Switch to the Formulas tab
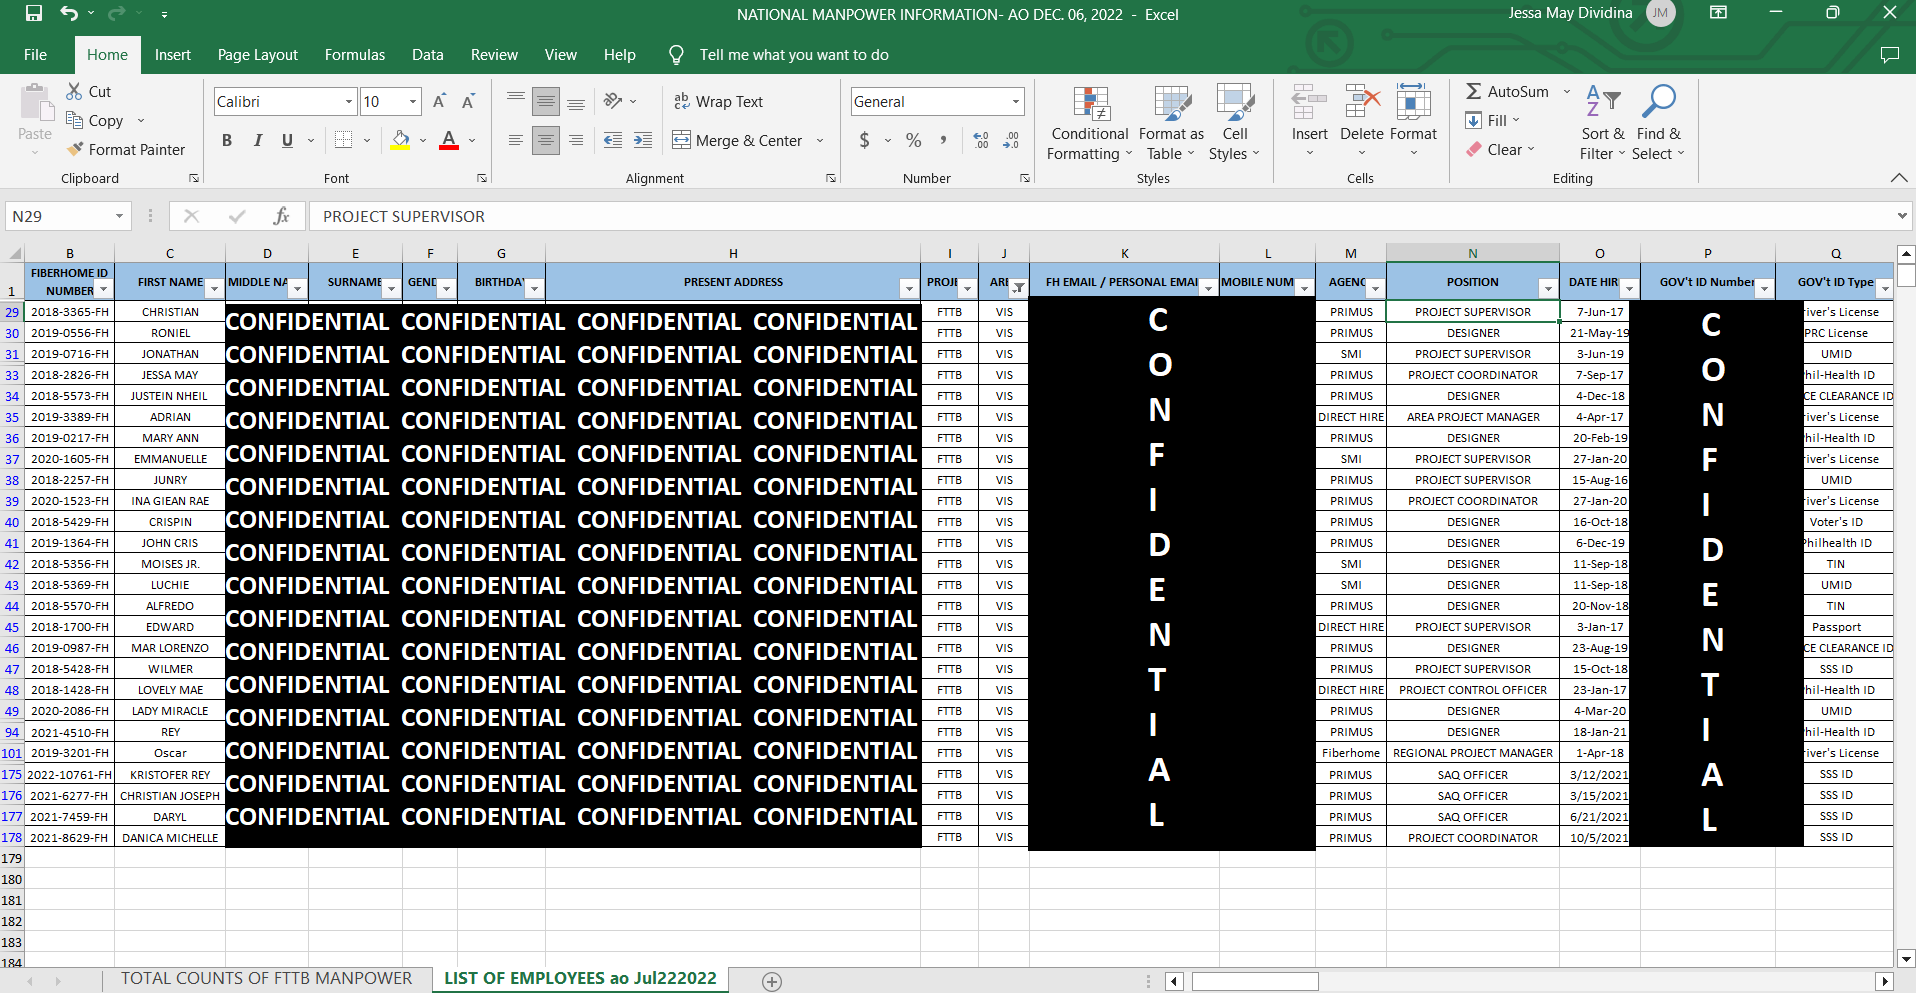The image size is (1916, 993). pos(354,55)
